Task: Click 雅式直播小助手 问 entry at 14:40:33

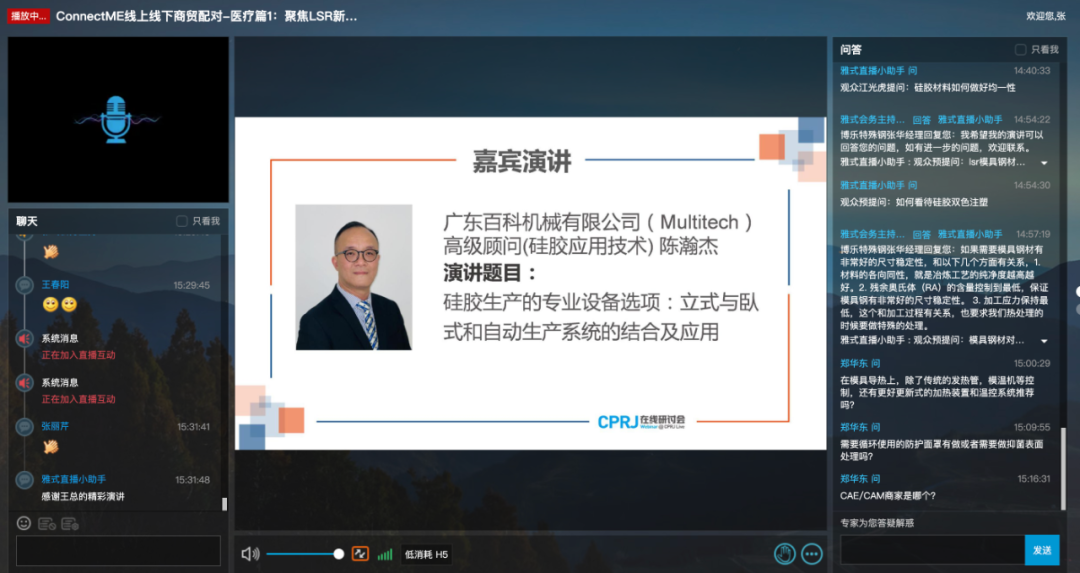Action: click(878, 71)
